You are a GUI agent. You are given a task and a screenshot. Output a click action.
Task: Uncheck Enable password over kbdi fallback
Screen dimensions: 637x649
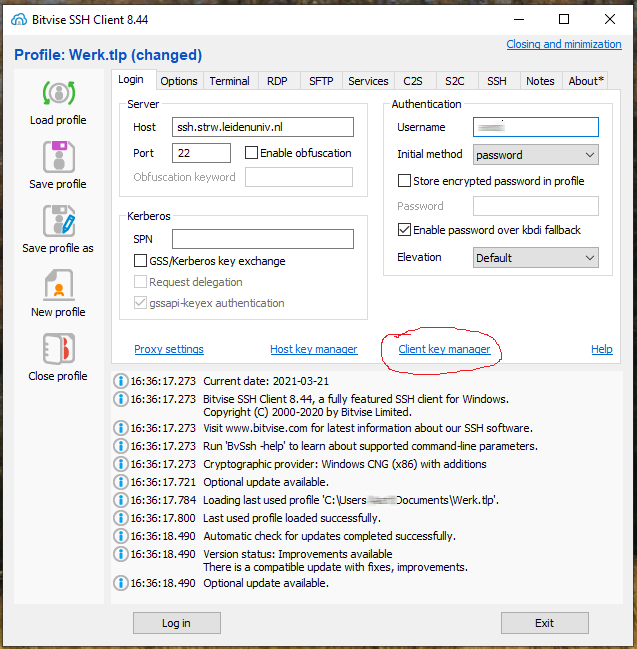[405, 230]
